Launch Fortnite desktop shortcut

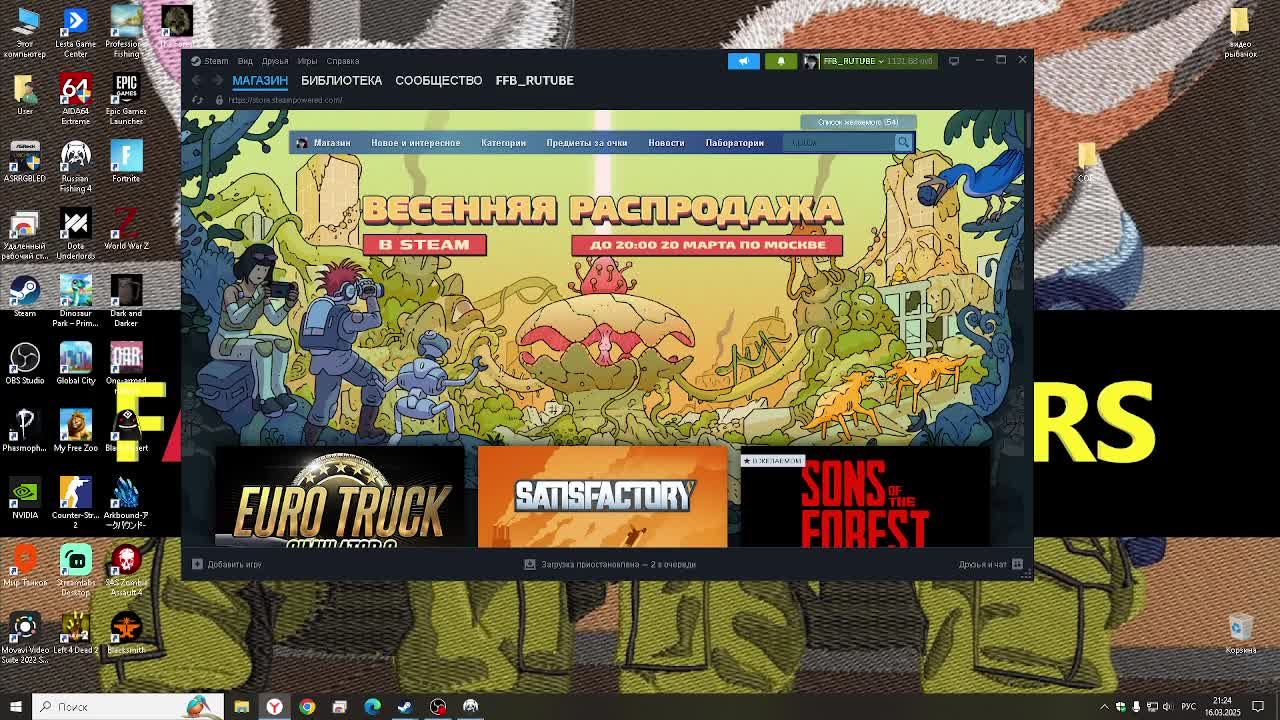[126, 162]
